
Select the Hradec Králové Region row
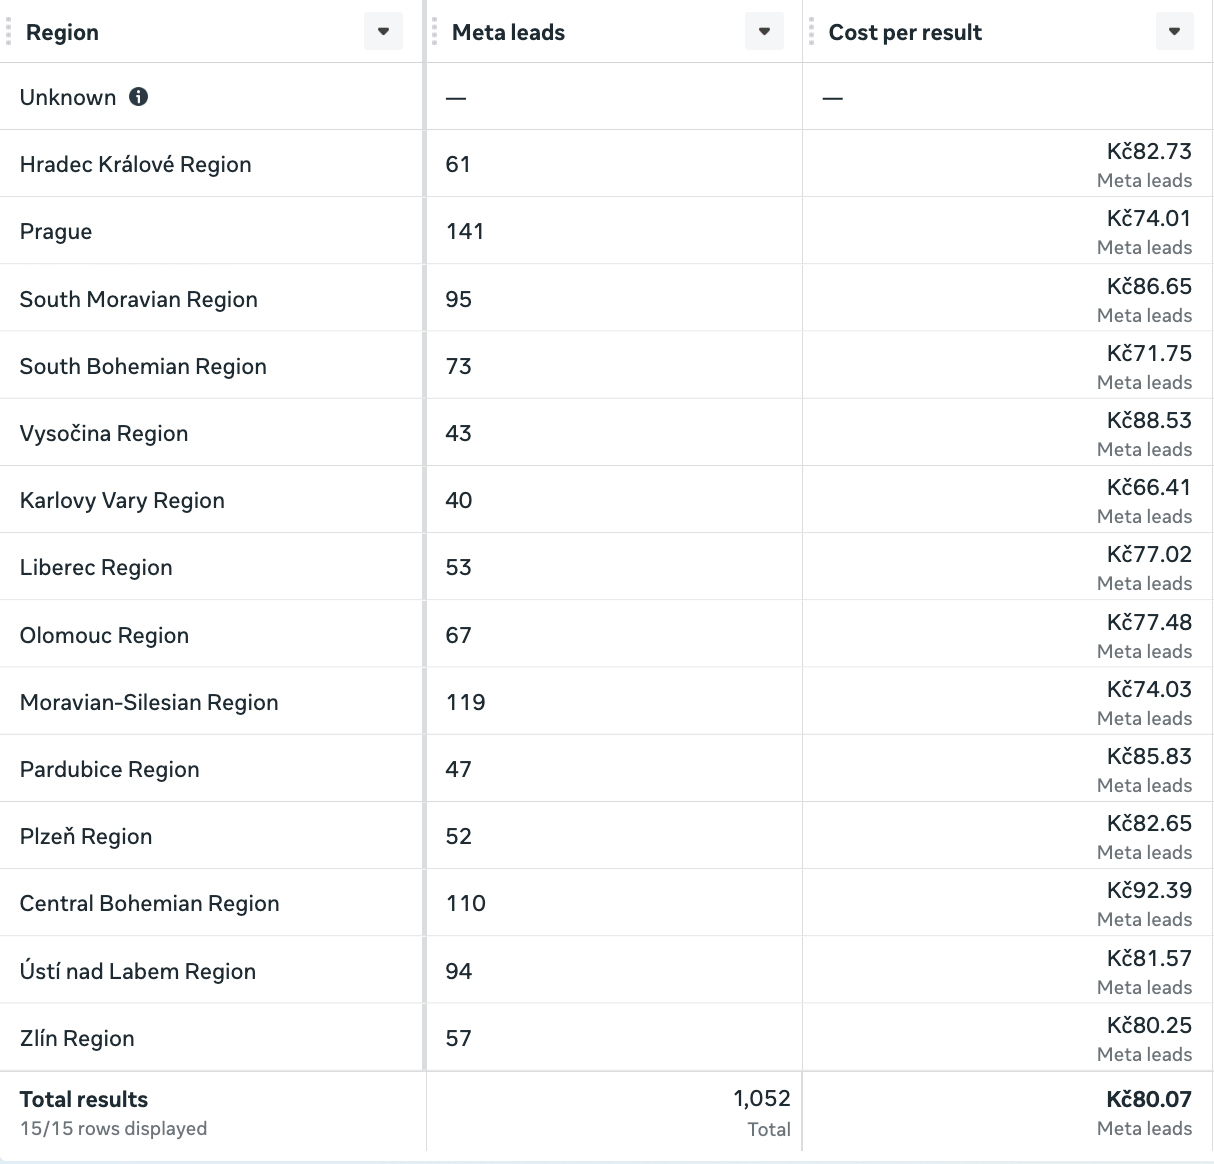(x=135, y=164)
